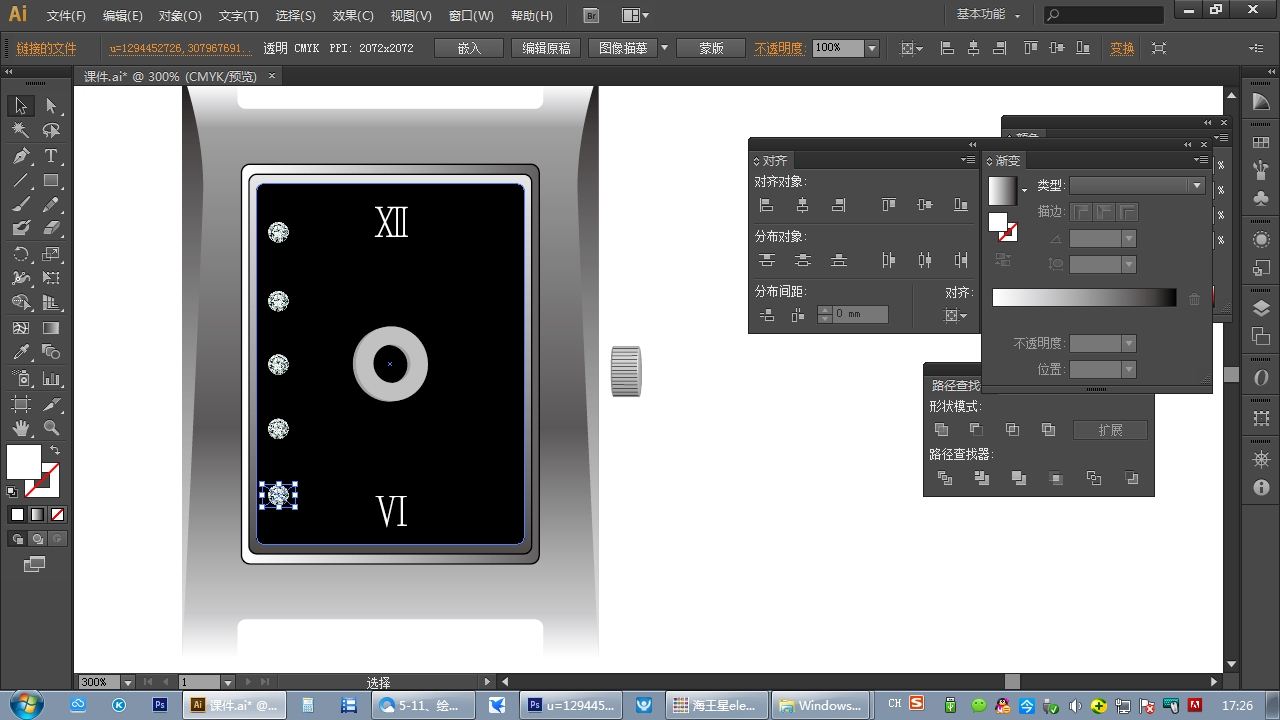The image size is (1280, 720).
Task: Select the Pen tool in the toolbox
Action: click(x=21, y=156)
